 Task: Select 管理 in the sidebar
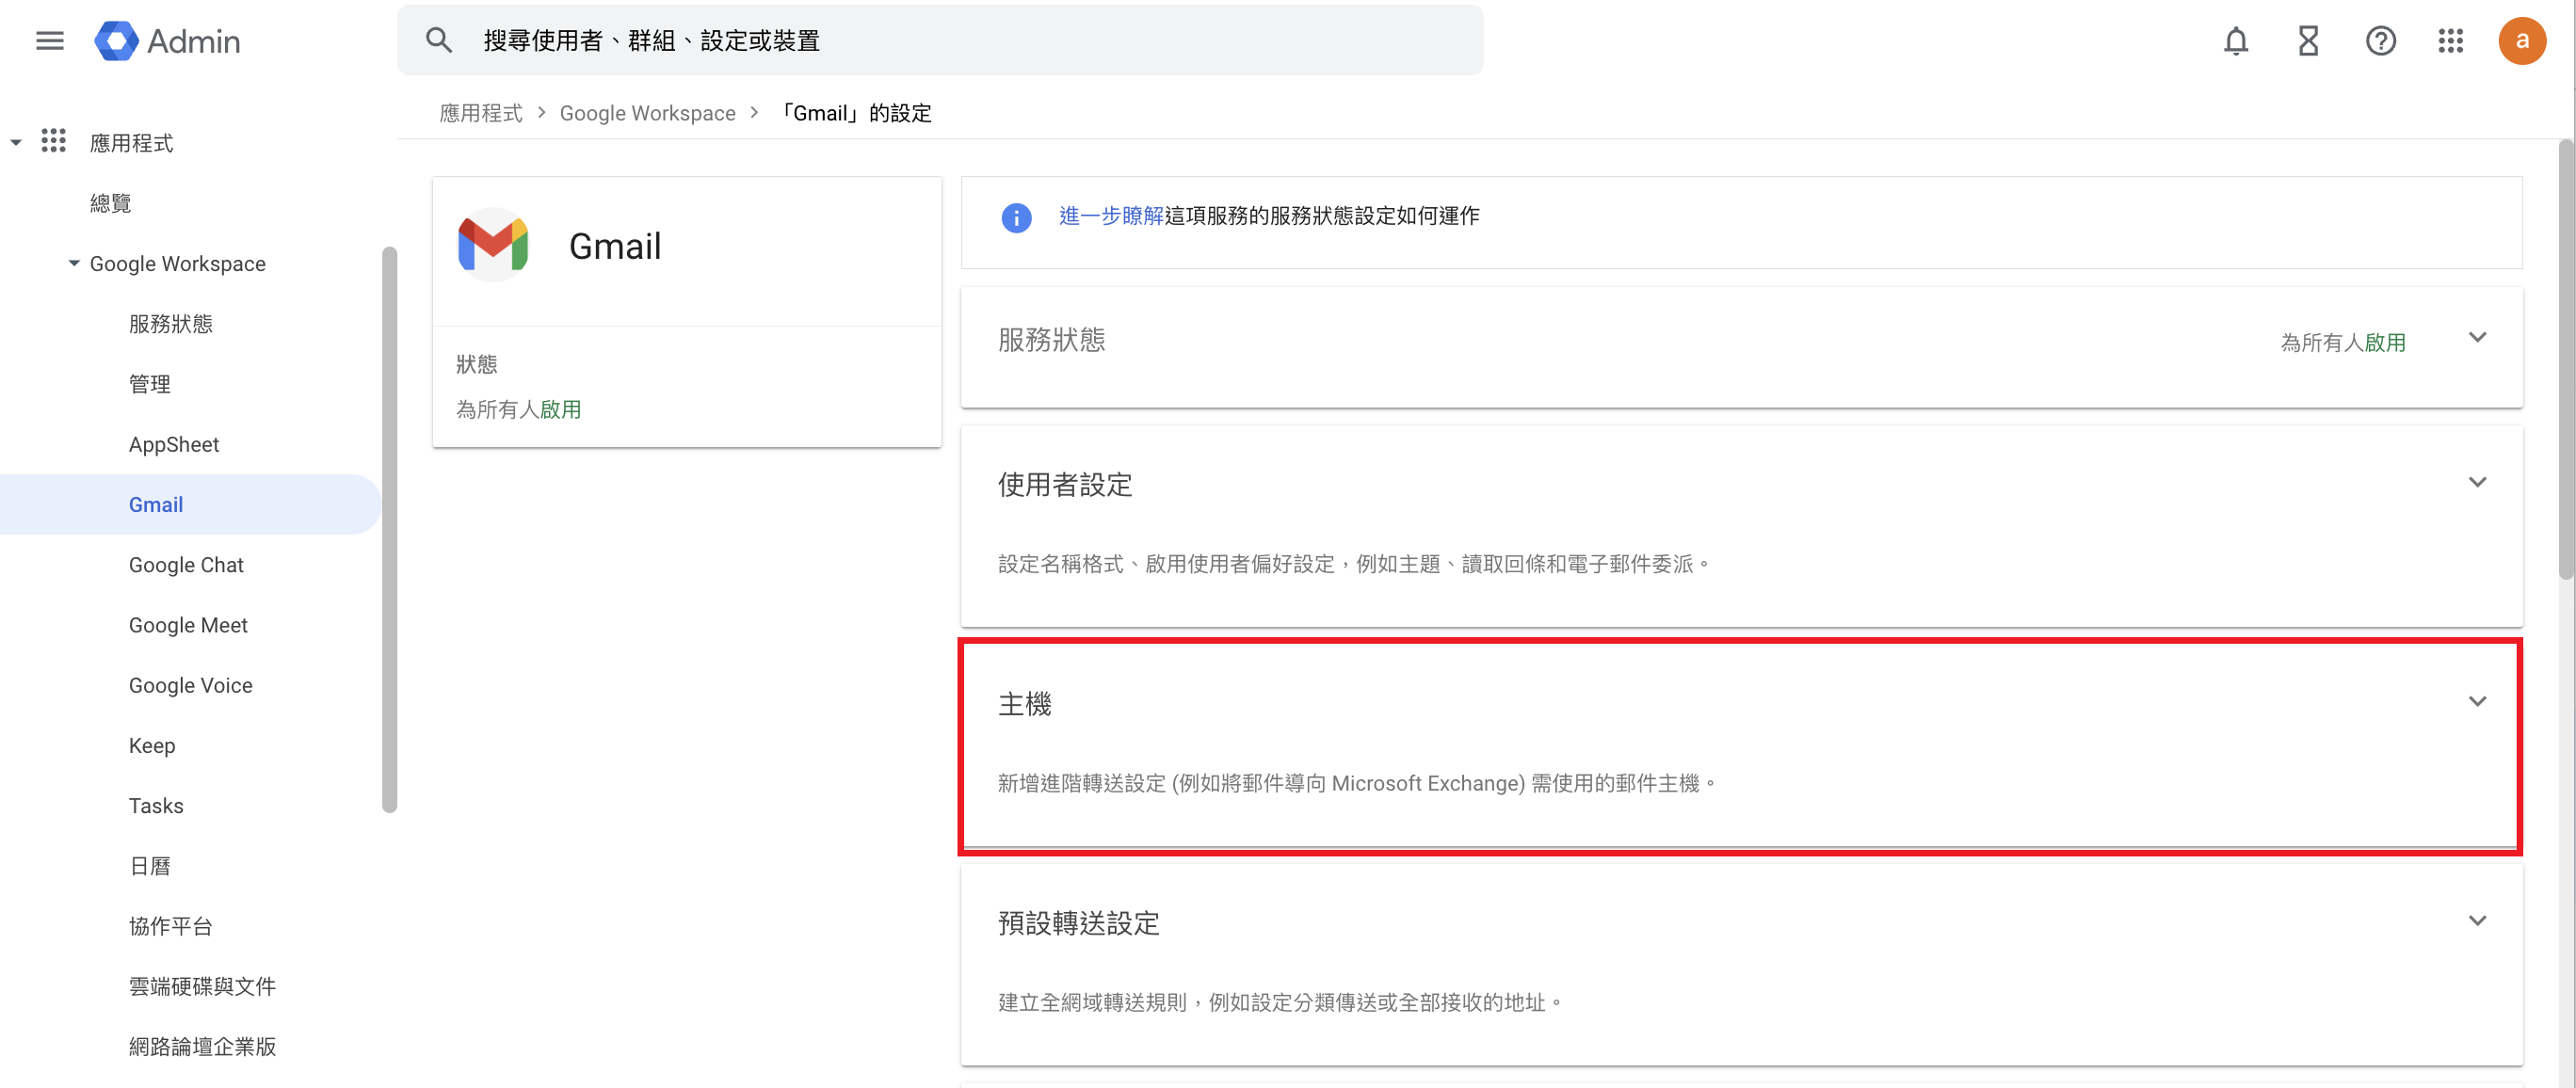point(150,384)
